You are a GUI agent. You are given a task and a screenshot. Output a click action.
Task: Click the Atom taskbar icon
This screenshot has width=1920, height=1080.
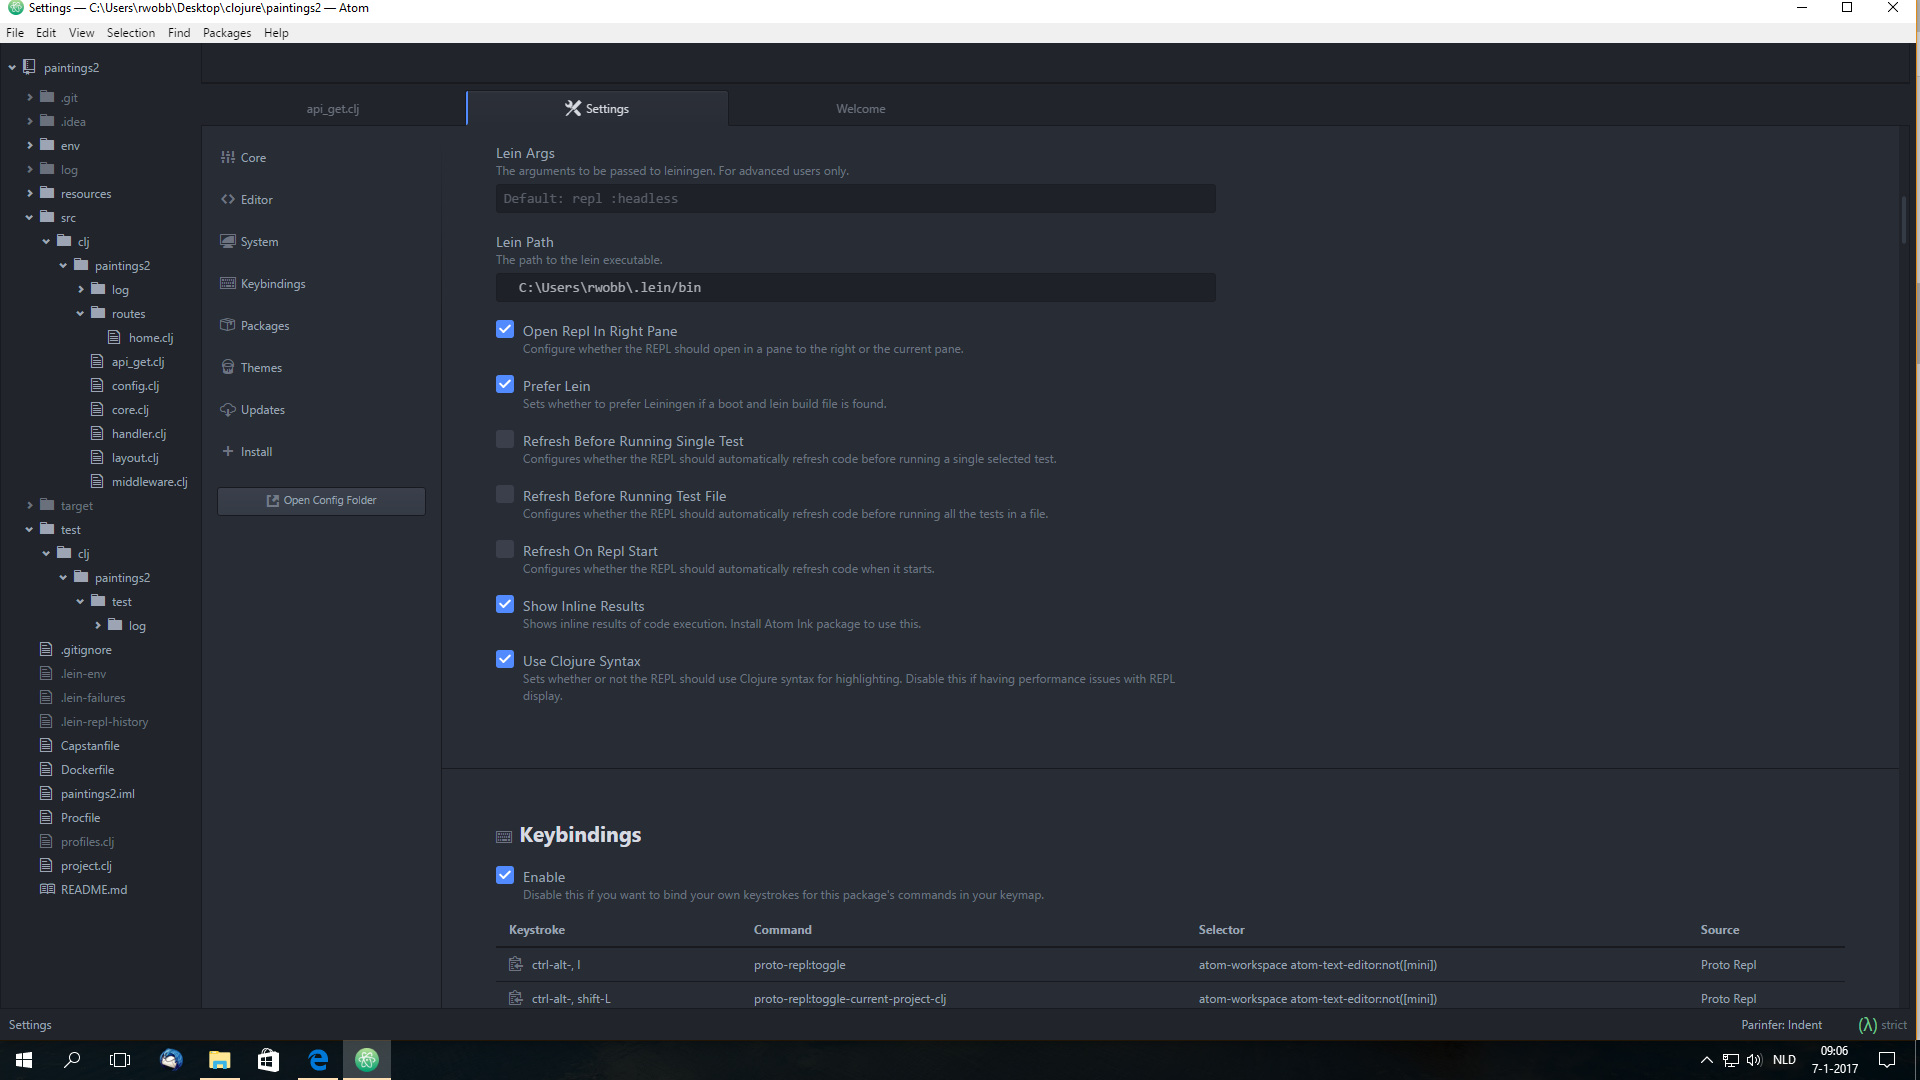tap(367, 1060)
